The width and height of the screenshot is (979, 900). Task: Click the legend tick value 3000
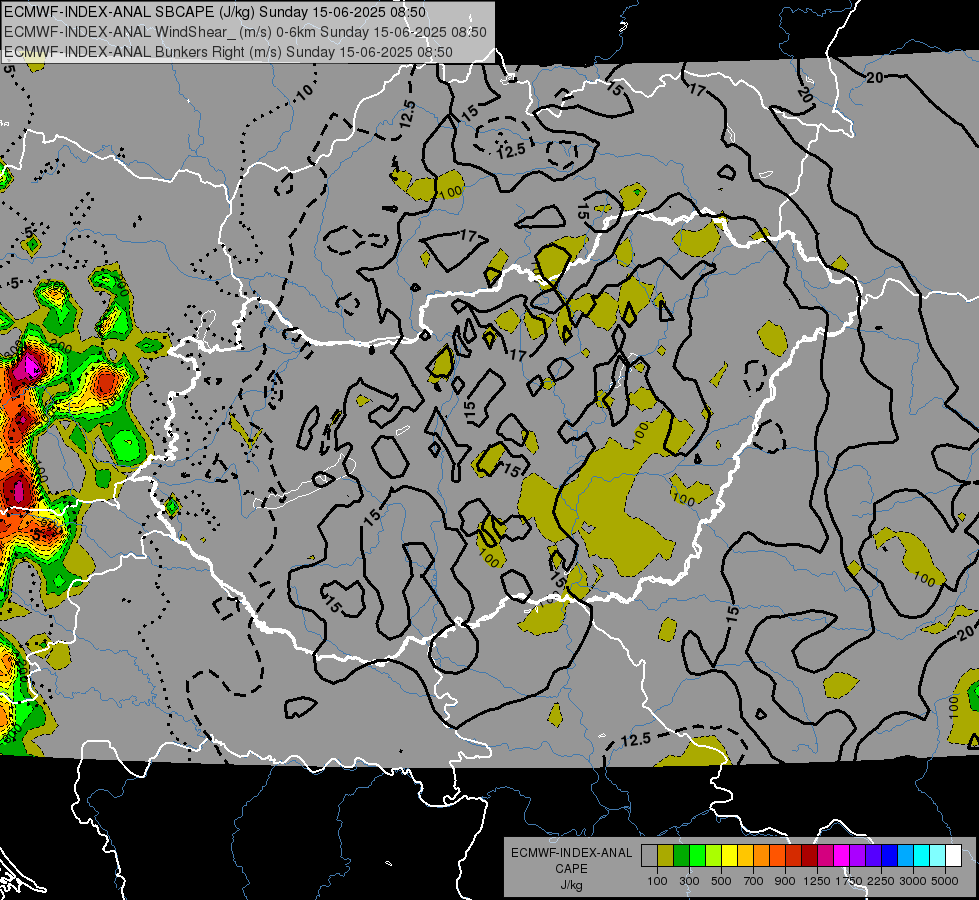[913, 881]
